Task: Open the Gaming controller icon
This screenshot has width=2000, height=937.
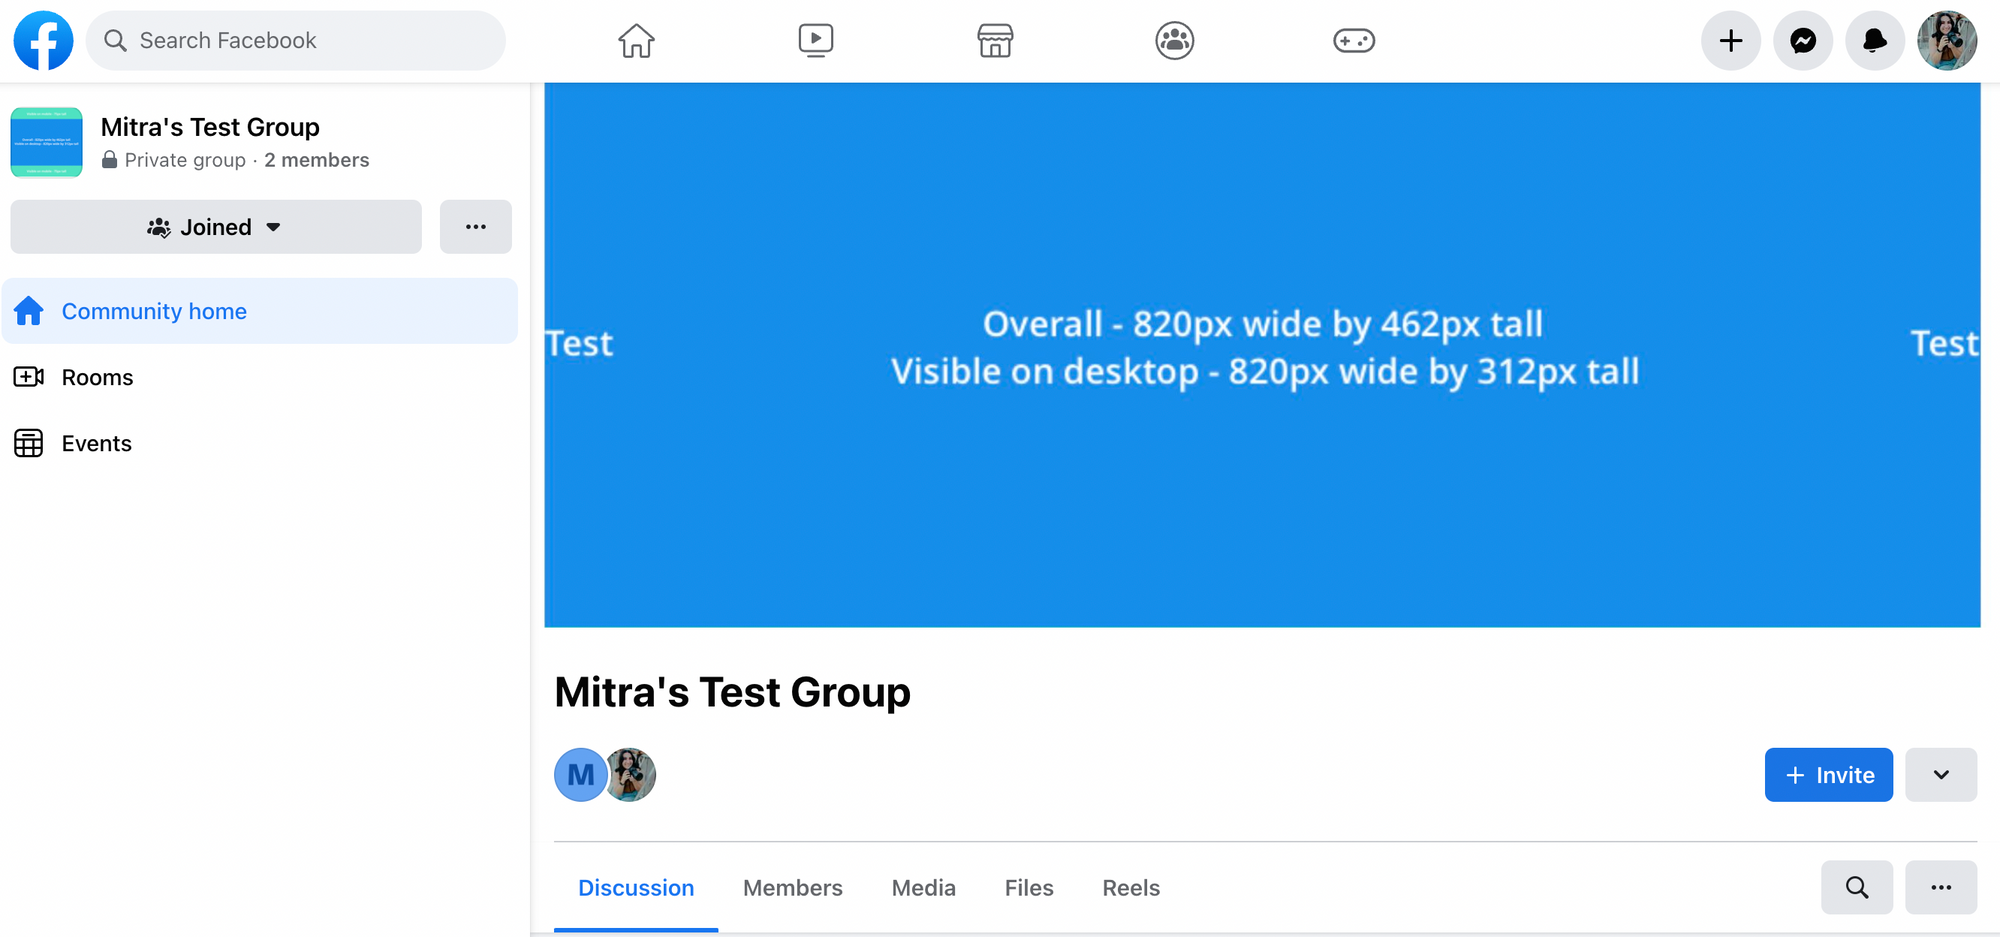Action: click(1354, 41)
